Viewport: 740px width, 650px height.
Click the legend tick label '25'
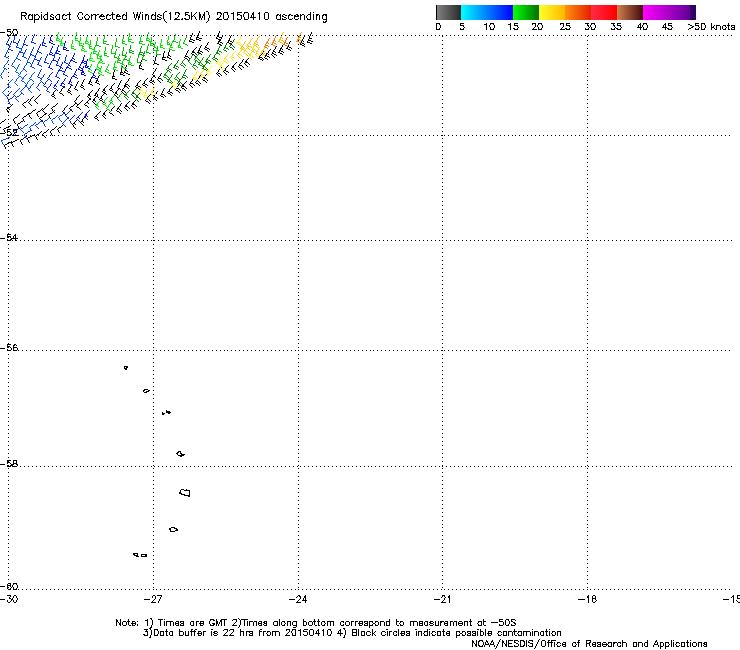pos(565,27)
